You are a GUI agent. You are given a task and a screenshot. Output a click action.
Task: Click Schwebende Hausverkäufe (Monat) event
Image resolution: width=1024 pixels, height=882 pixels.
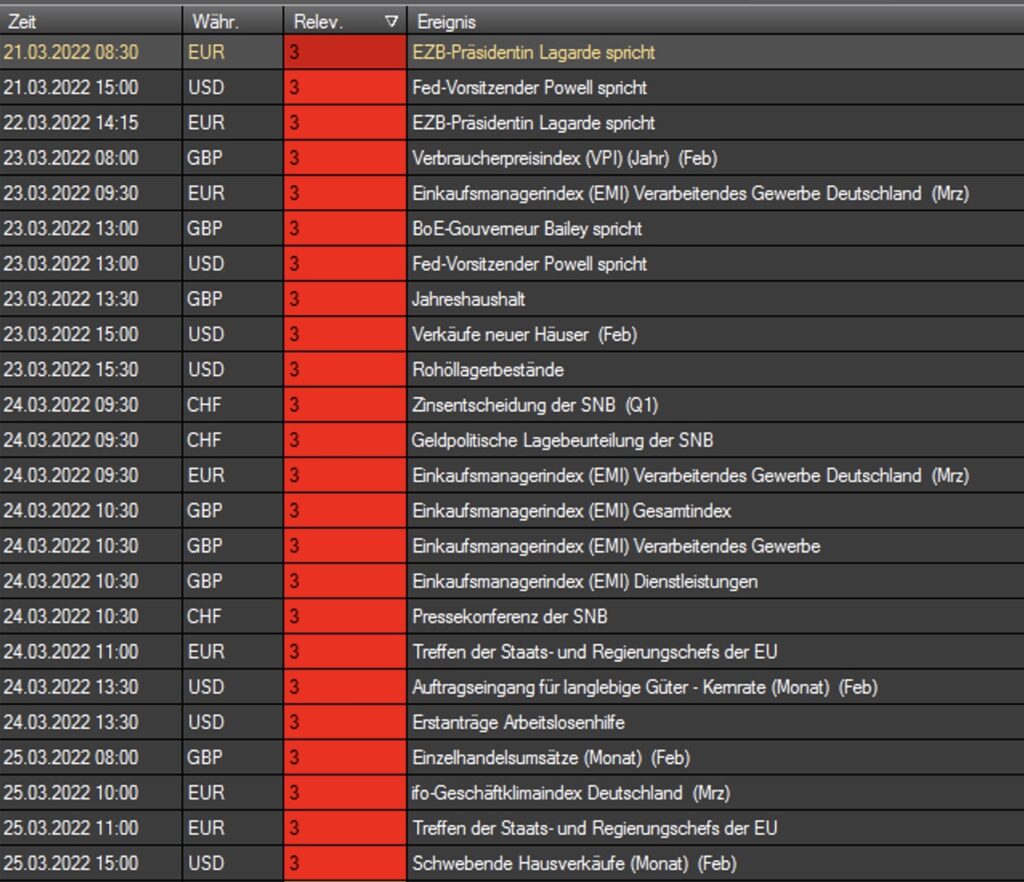(574, 863)
